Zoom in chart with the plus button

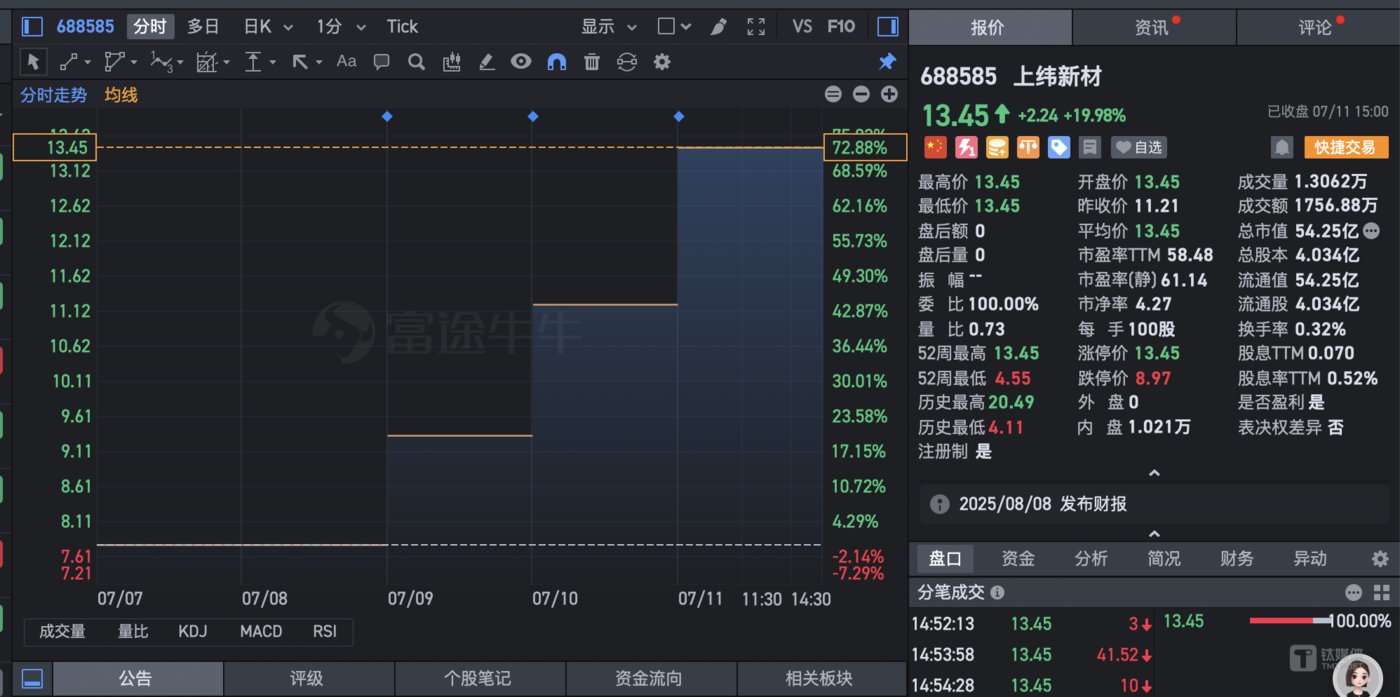(889, 95)
